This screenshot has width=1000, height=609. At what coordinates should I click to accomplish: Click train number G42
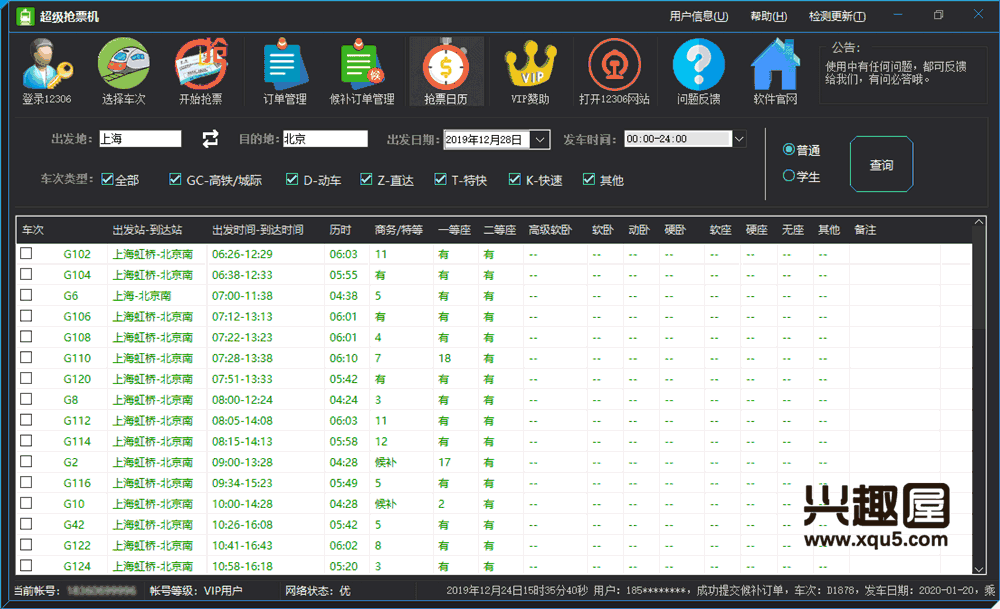coord(74,525)
